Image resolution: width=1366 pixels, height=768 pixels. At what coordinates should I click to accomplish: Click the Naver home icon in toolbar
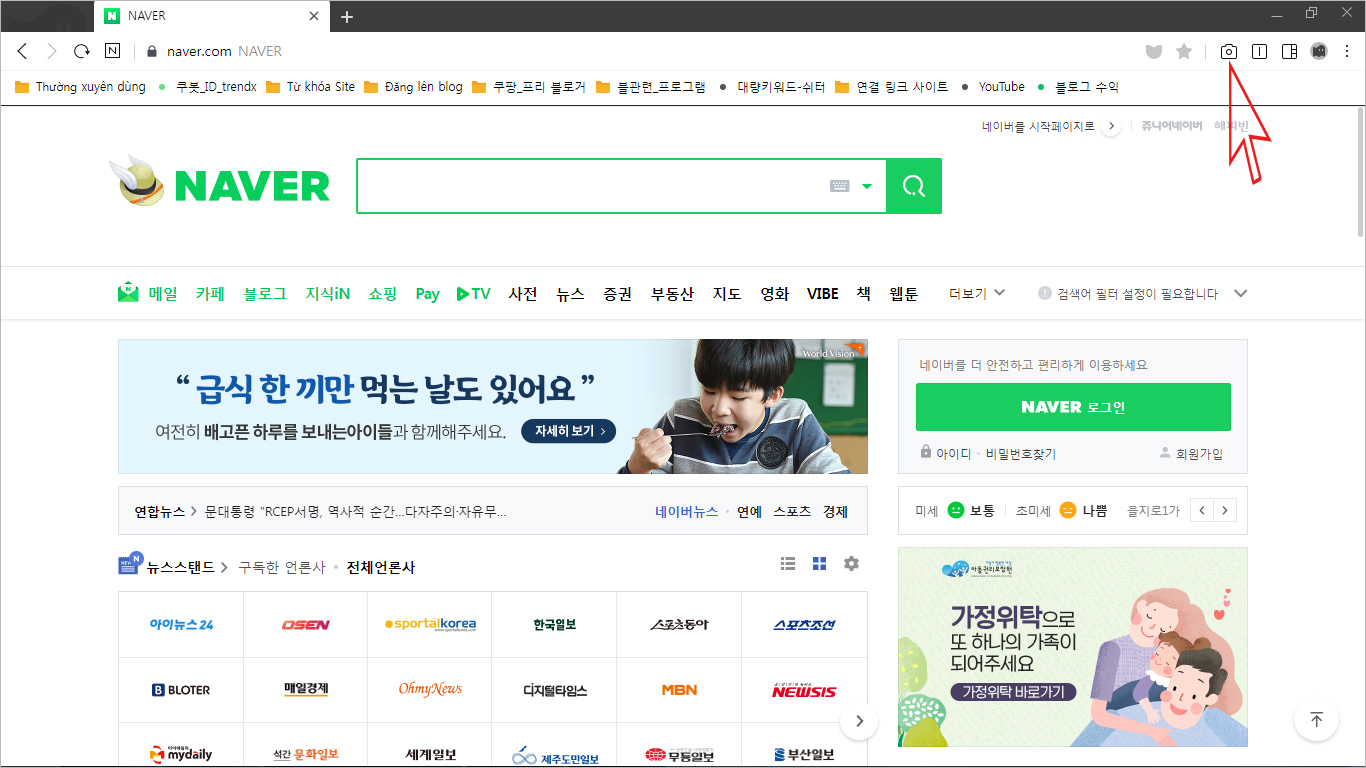click(112, 51)
